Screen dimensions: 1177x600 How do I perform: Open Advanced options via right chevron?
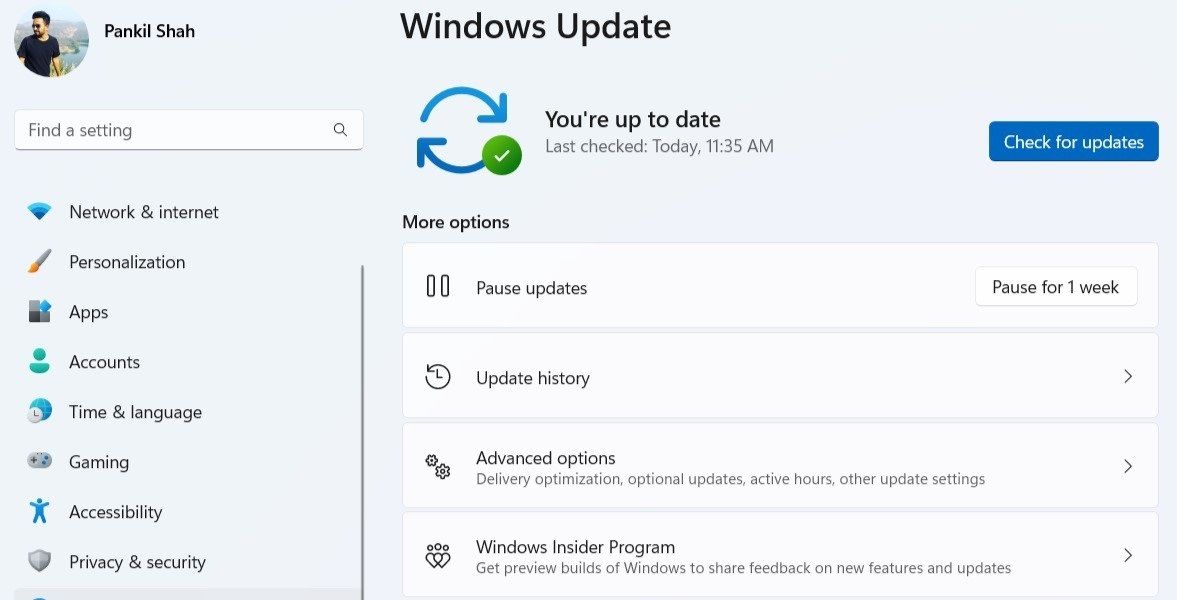(x=1128, y=466)
